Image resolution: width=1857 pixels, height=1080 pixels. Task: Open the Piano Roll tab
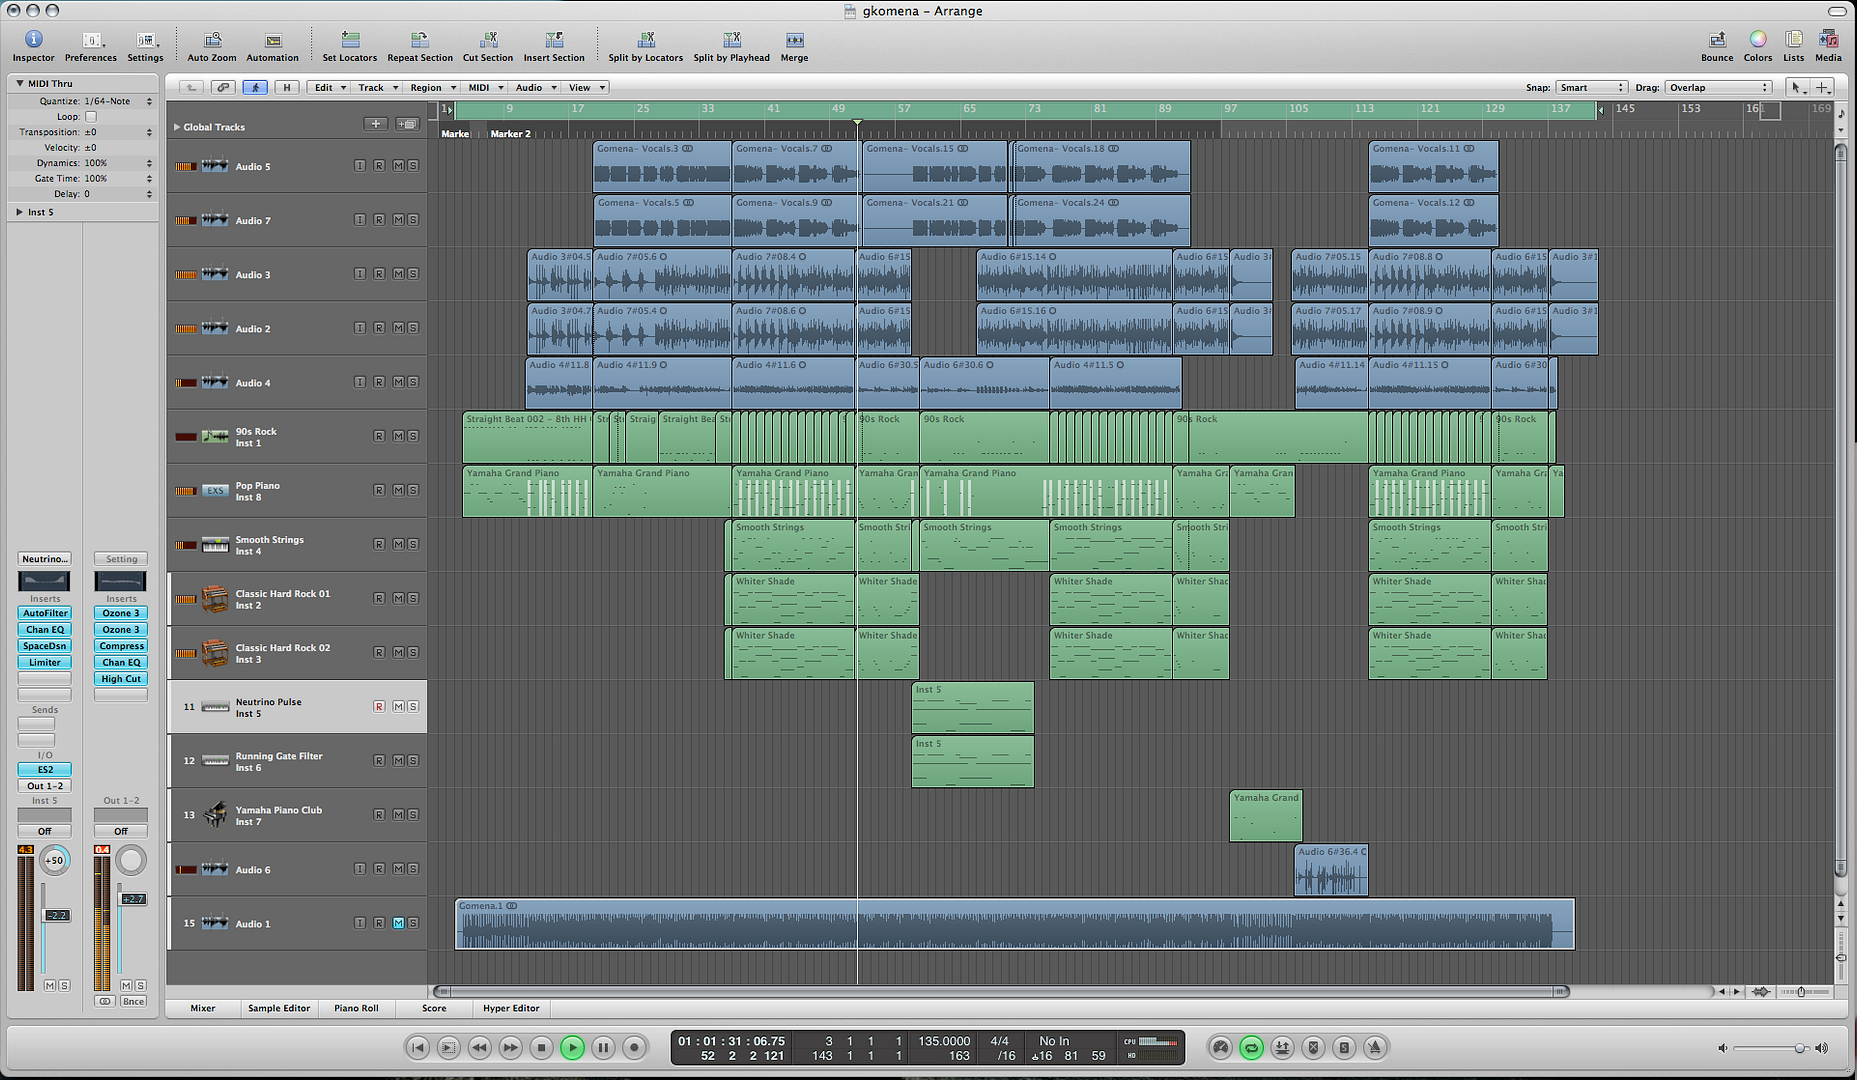[356, 1008]
